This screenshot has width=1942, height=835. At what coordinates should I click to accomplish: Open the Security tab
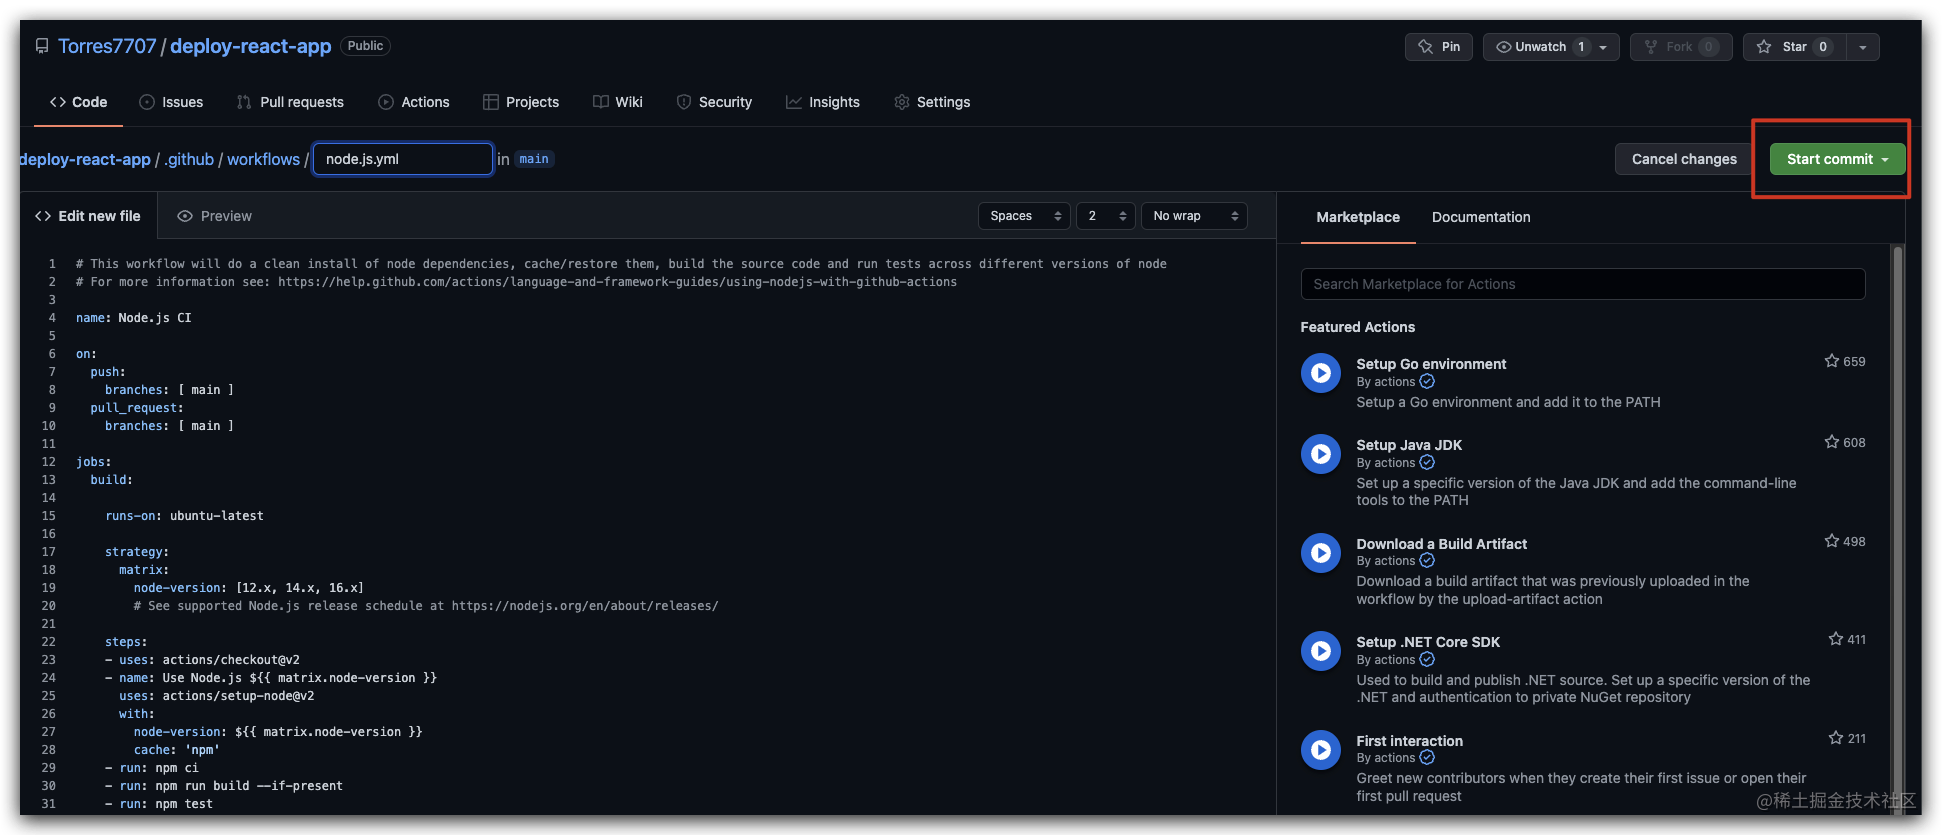(714, 102)
